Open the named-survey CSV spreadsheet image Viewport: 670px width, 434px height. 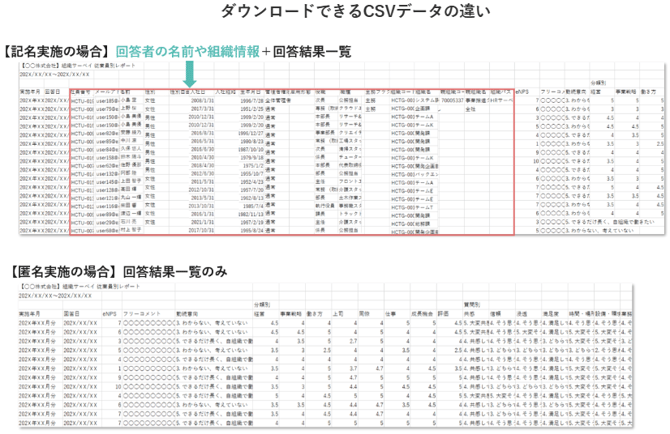pos(342,148)
